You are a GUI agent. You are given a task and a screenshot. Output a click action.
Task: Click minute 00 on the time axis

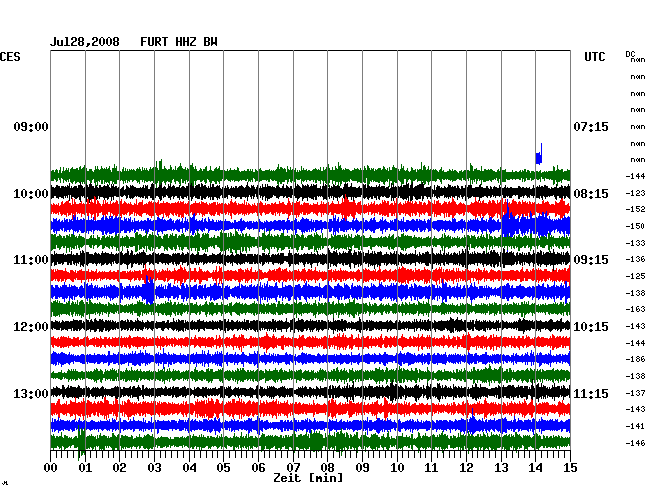pos(51,468)
